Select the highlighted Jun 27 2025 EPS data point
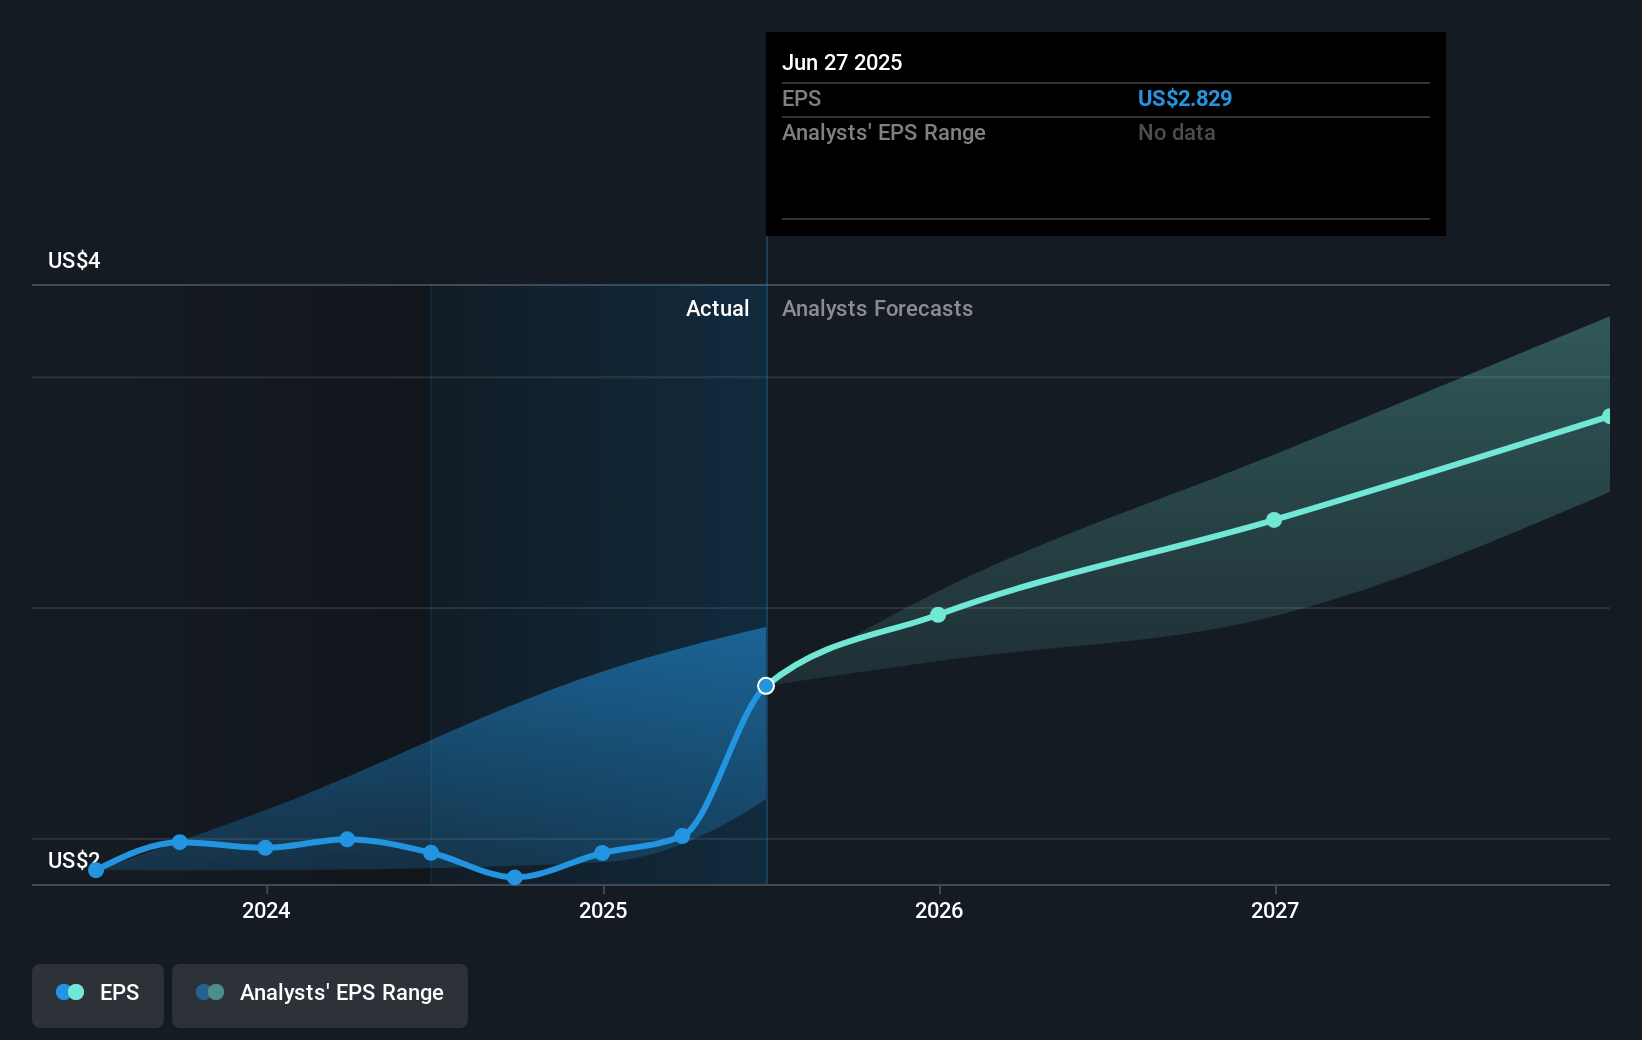The width and height of the screenshot is (1642, 1040). click(x=766, y=686)
